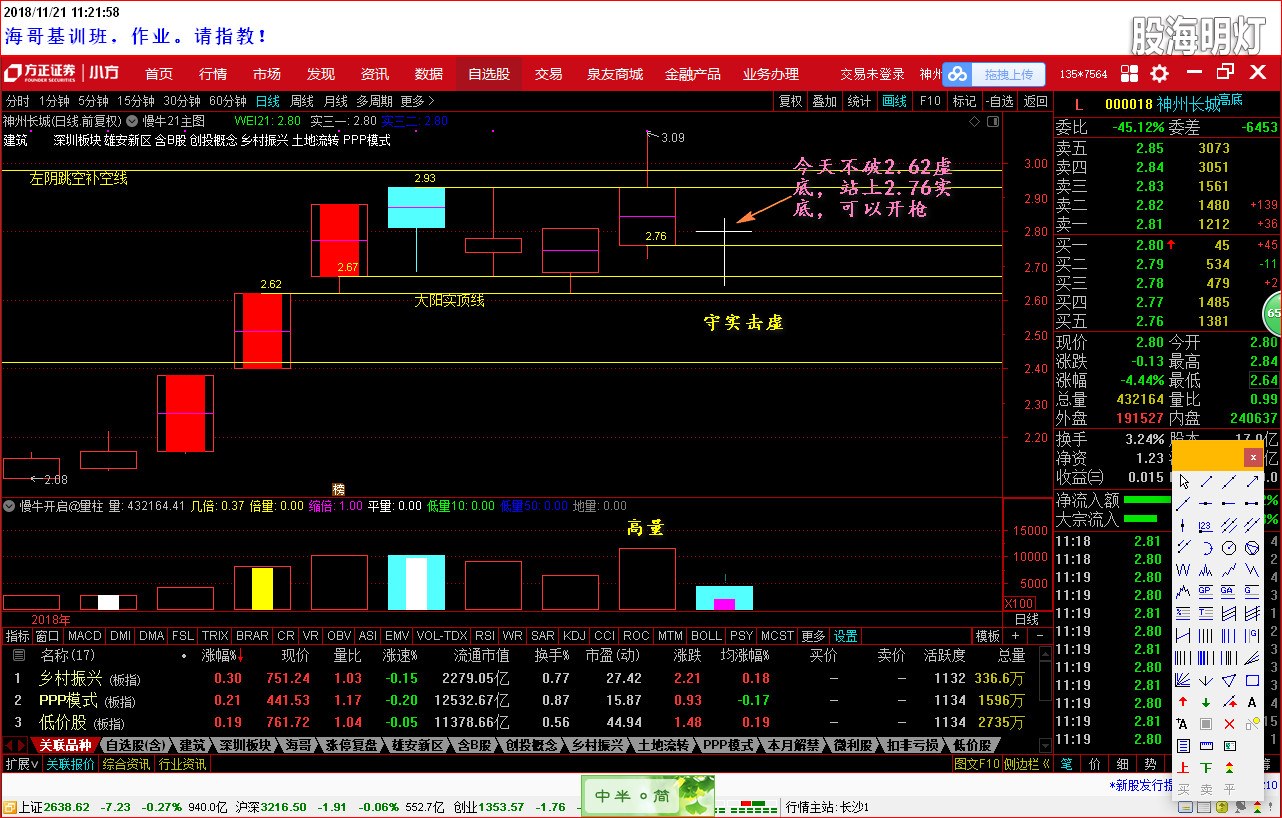The width and height of the screenshot is (1282, 818).
Task: Open F10 company info
Action: click(x=930, y=101)
